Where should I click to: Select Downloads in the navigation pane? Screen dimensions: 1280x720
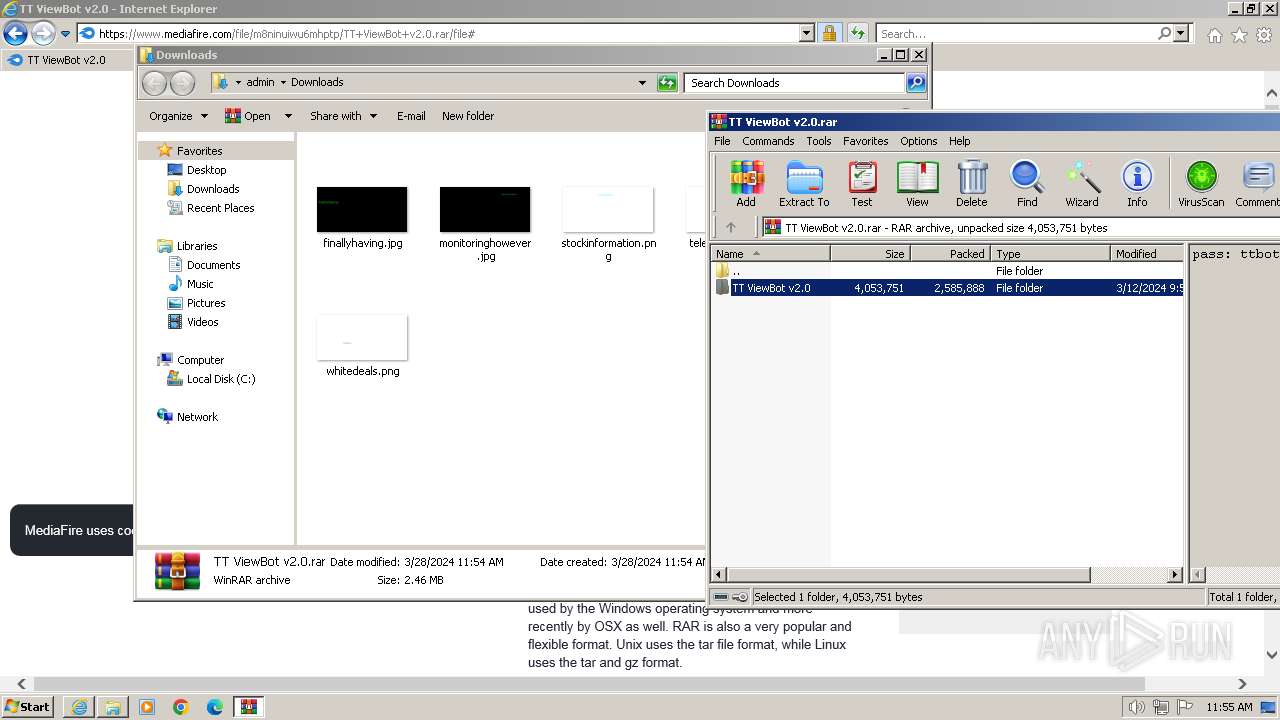click(x=212, y=189)
